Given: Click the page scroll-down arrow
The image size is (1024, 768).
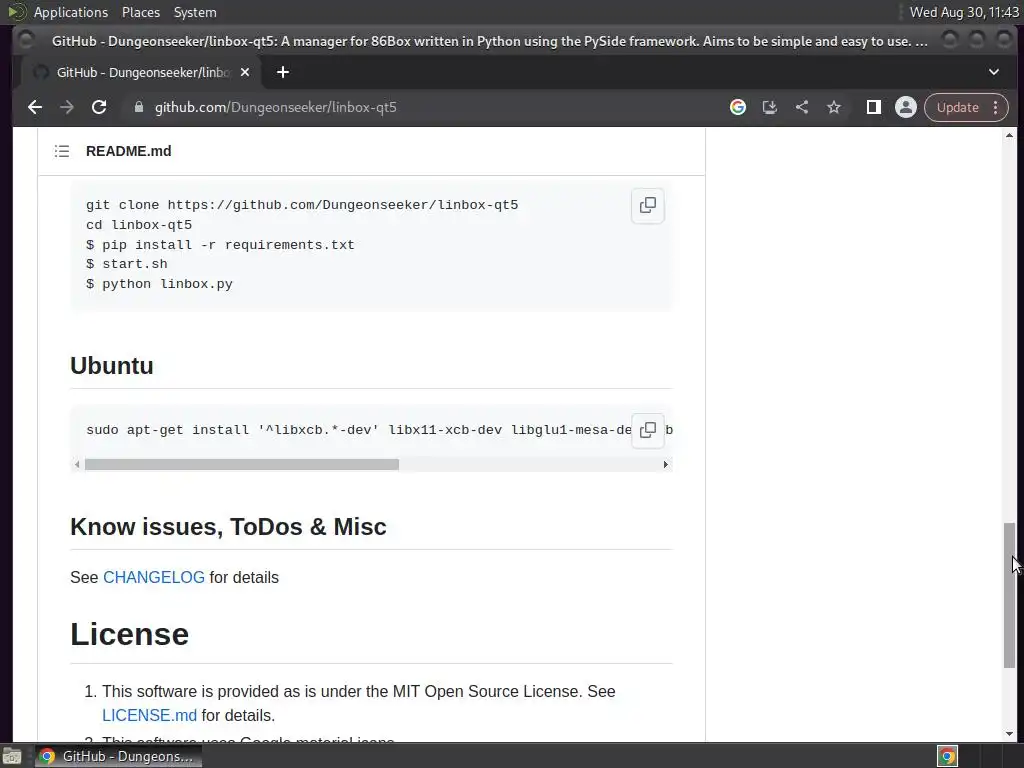Looking at the screenshot, I should pos(1010,734).
